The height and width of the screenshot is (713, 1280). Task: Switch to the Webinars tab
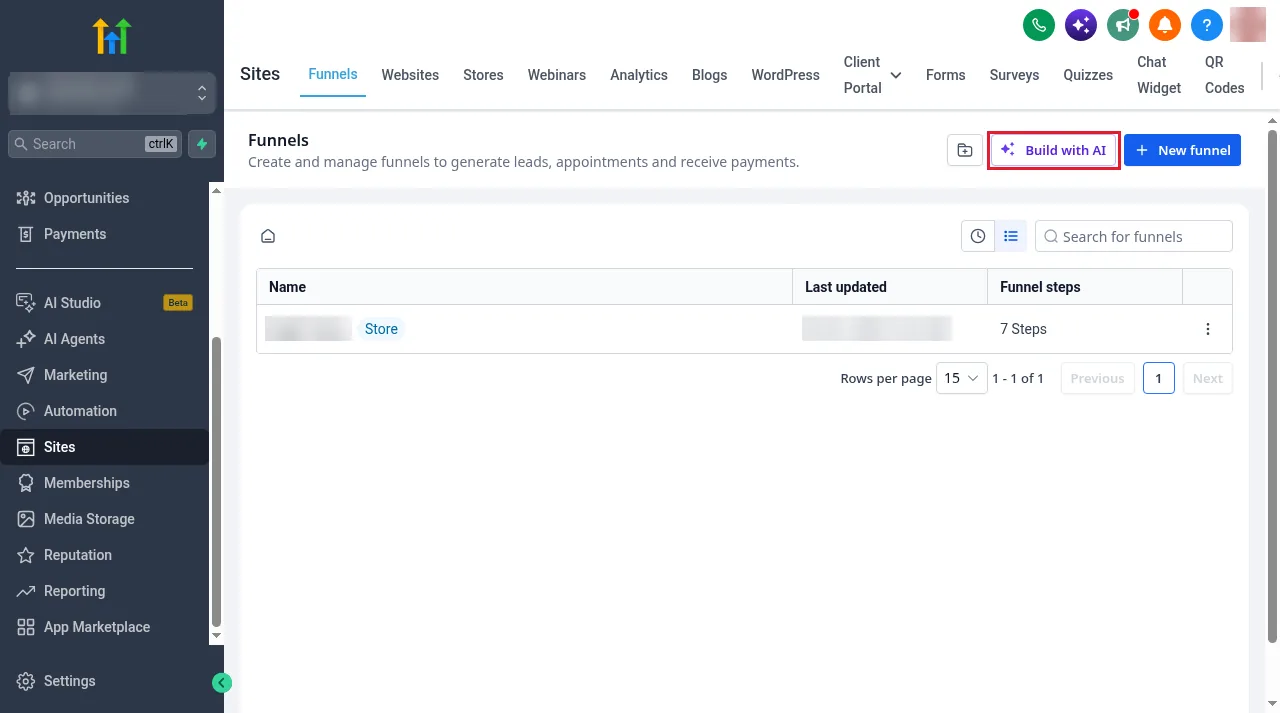coord(557,75)
